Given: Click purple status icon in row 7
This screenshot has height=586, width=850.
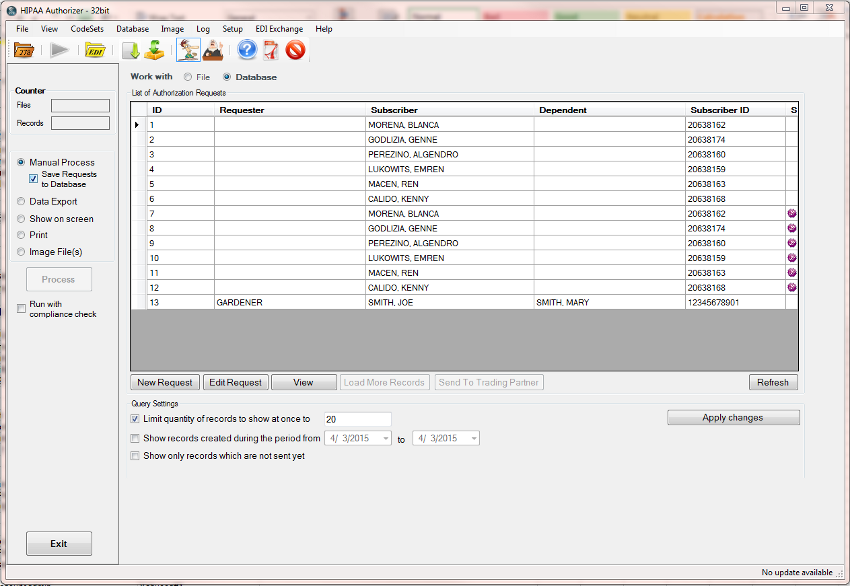Looking at the screenshot, I should [792, 214].
